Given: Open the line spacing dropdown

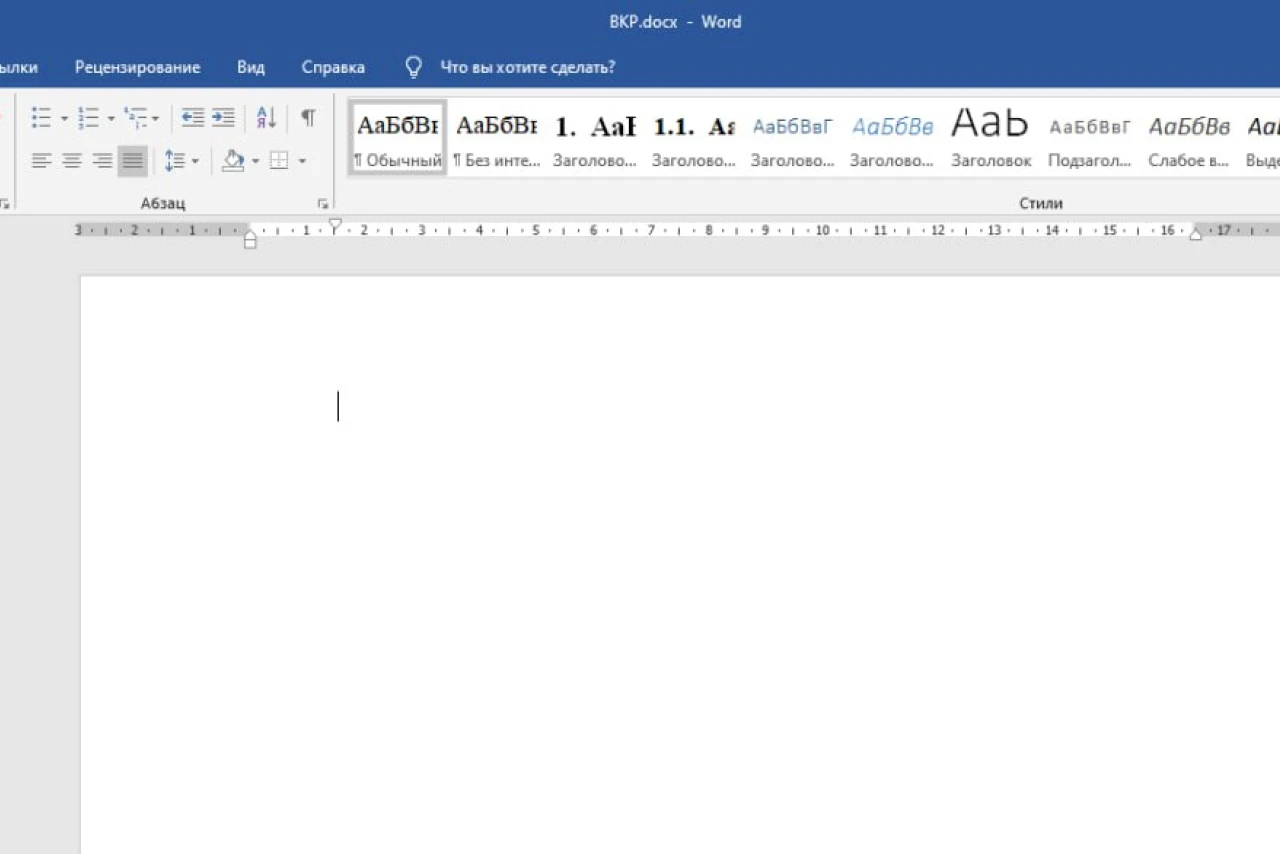Looking at the screenshot, I should [181, 160].
